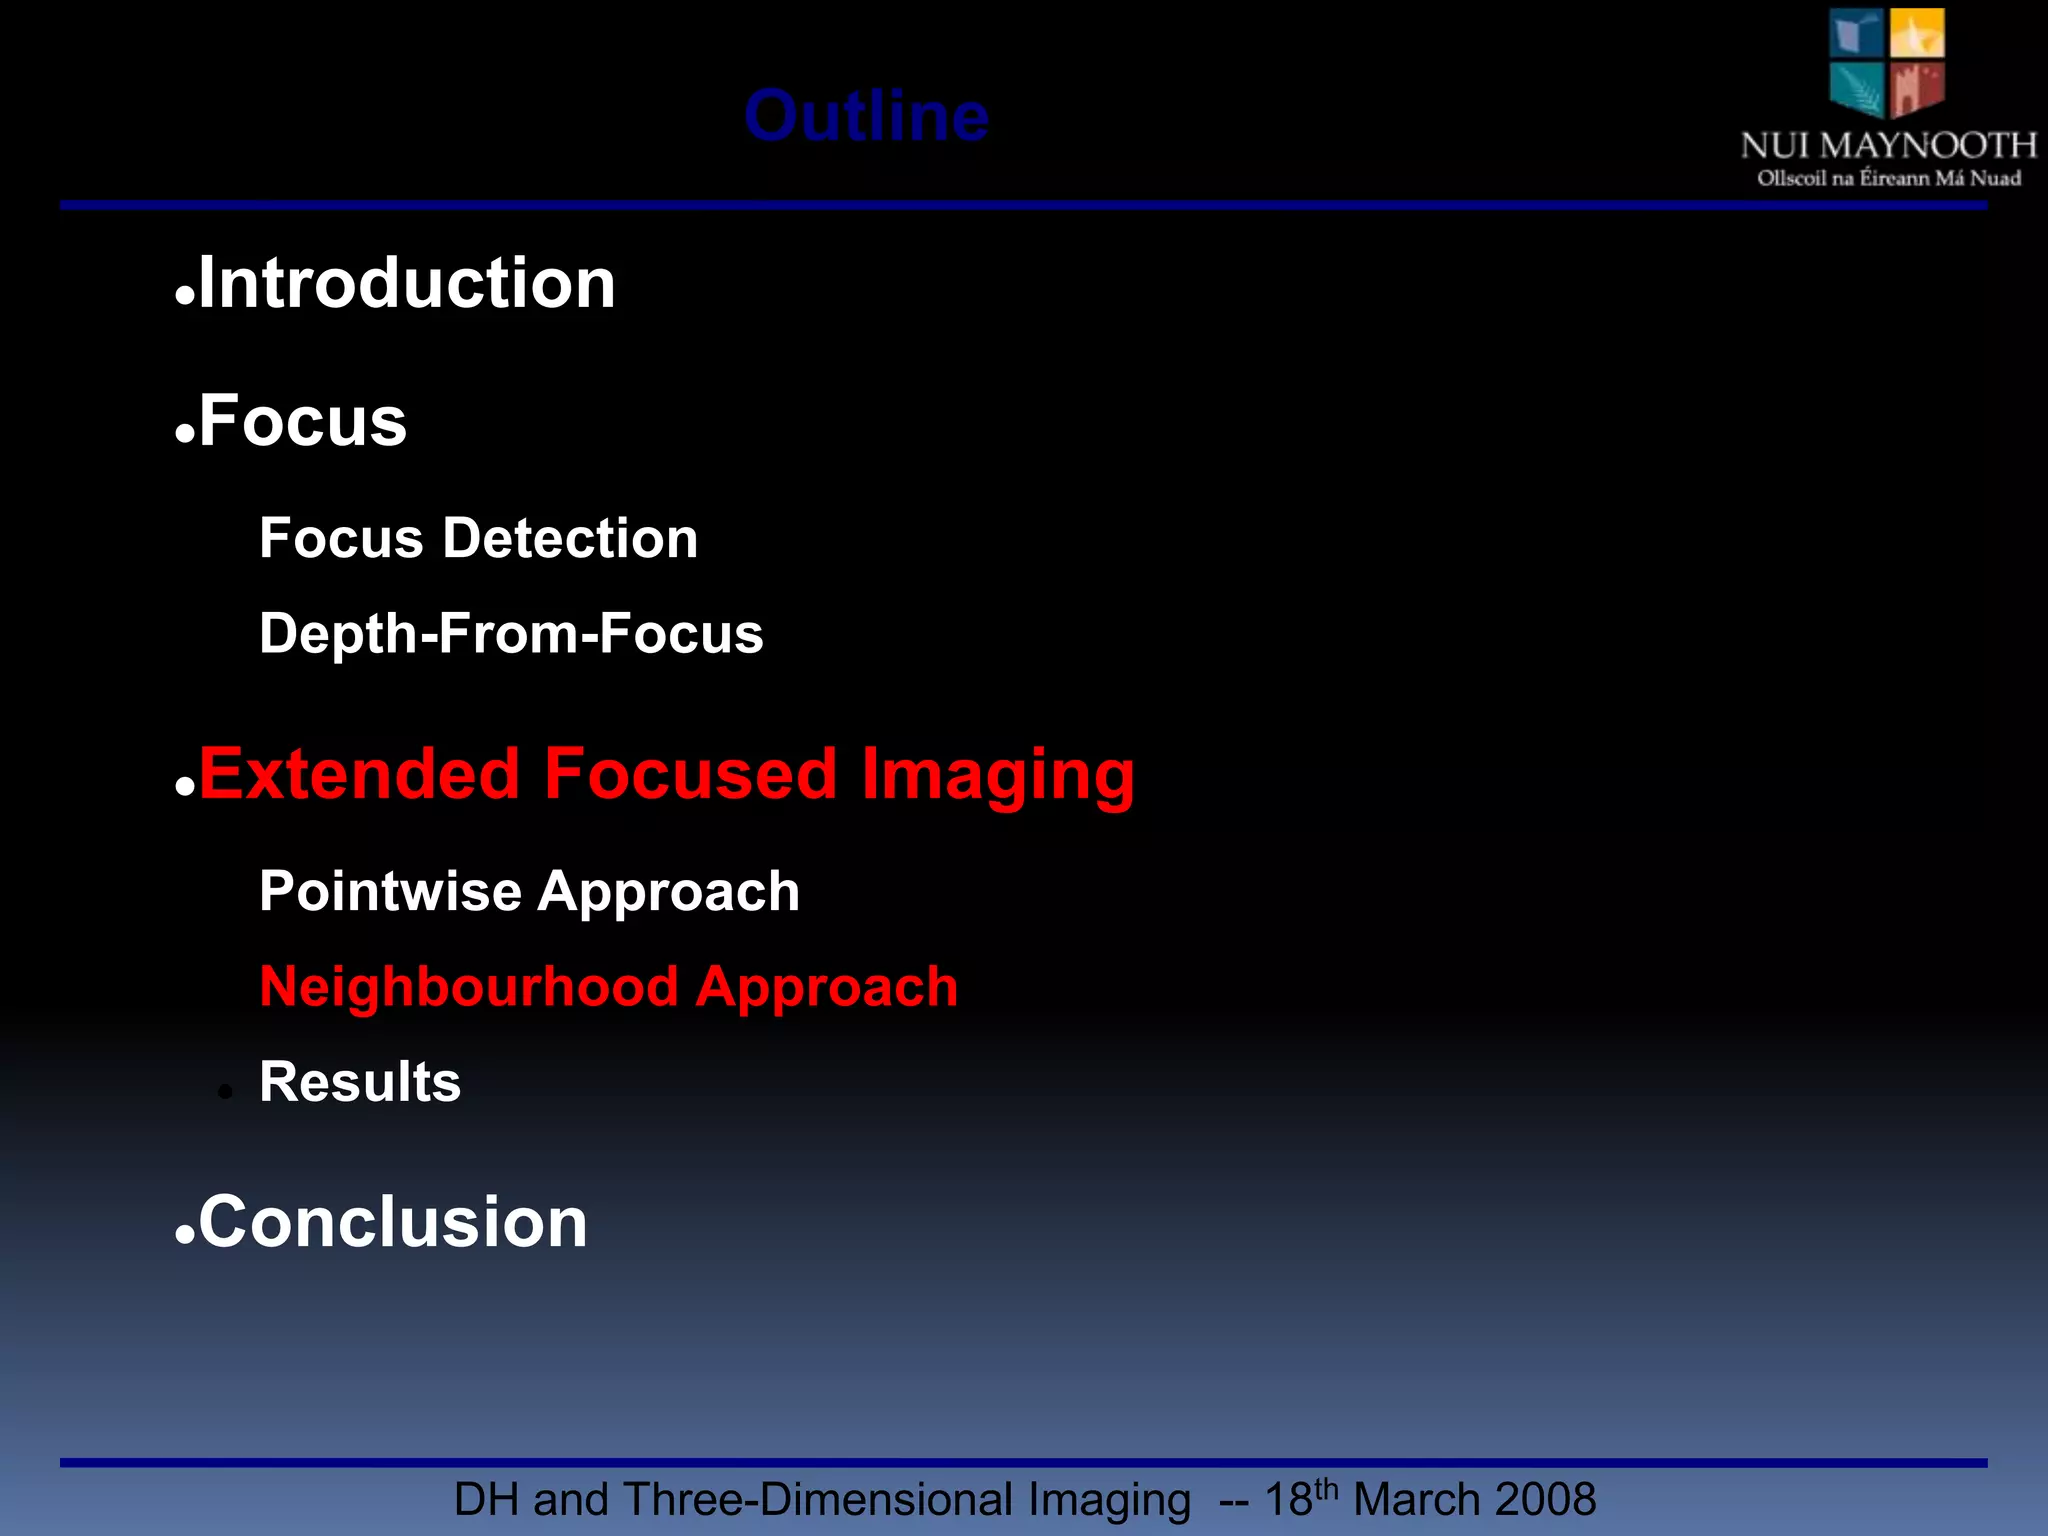Select the Results sub-item
Screen dimensions: 2048x1536
tap(360, 1082)
